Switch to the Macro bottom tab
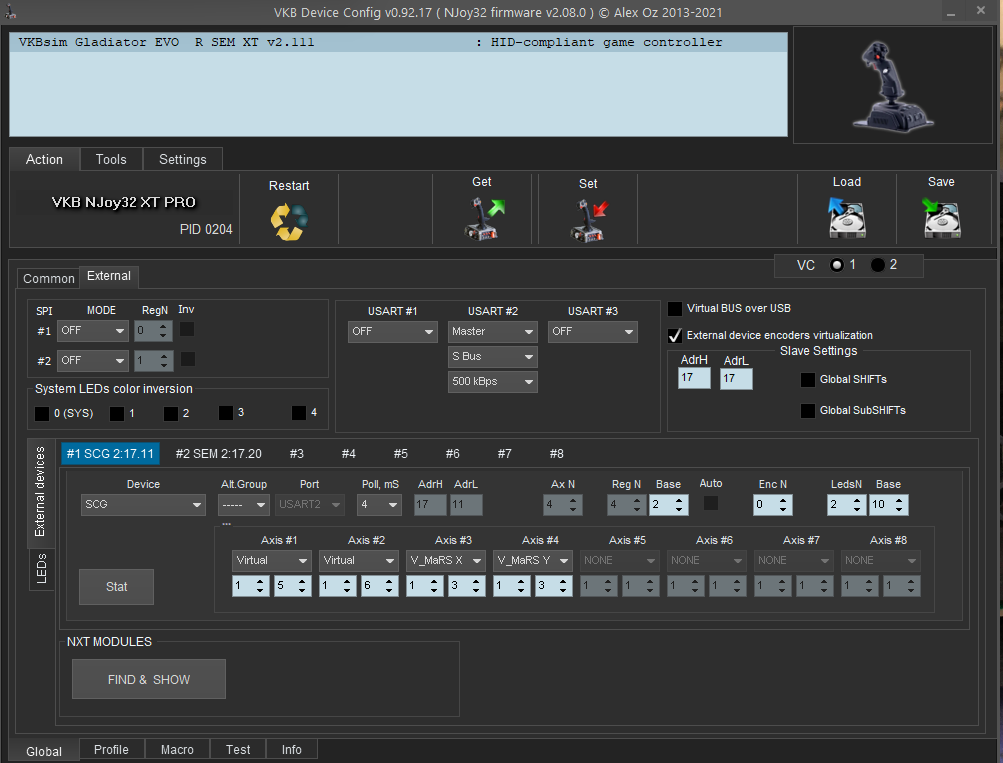The image size is (1003, 763). point(177,750)
